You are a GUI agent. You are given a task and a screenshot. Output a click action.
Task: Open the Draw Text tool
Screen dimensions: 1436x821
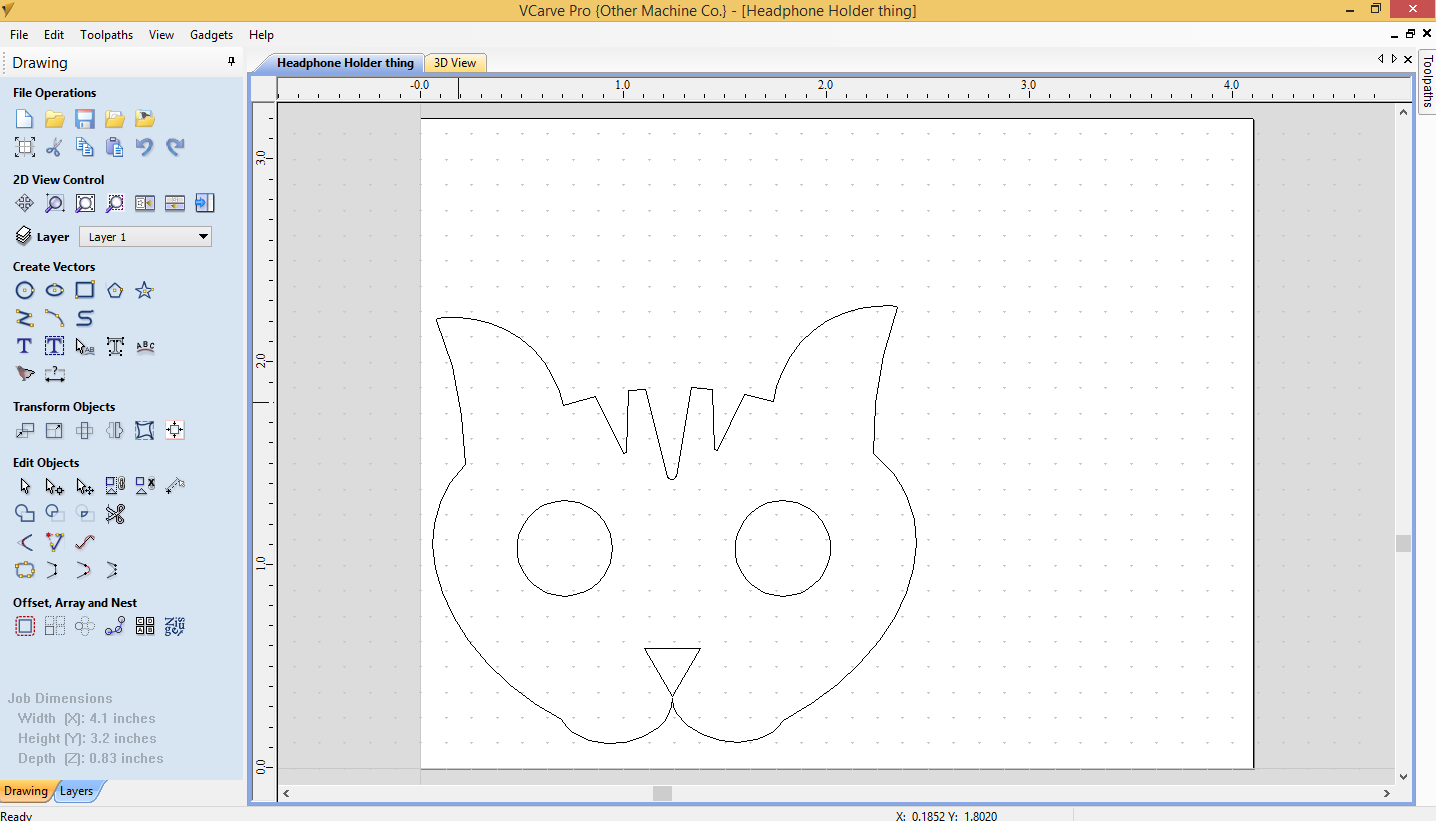[25, 347]
